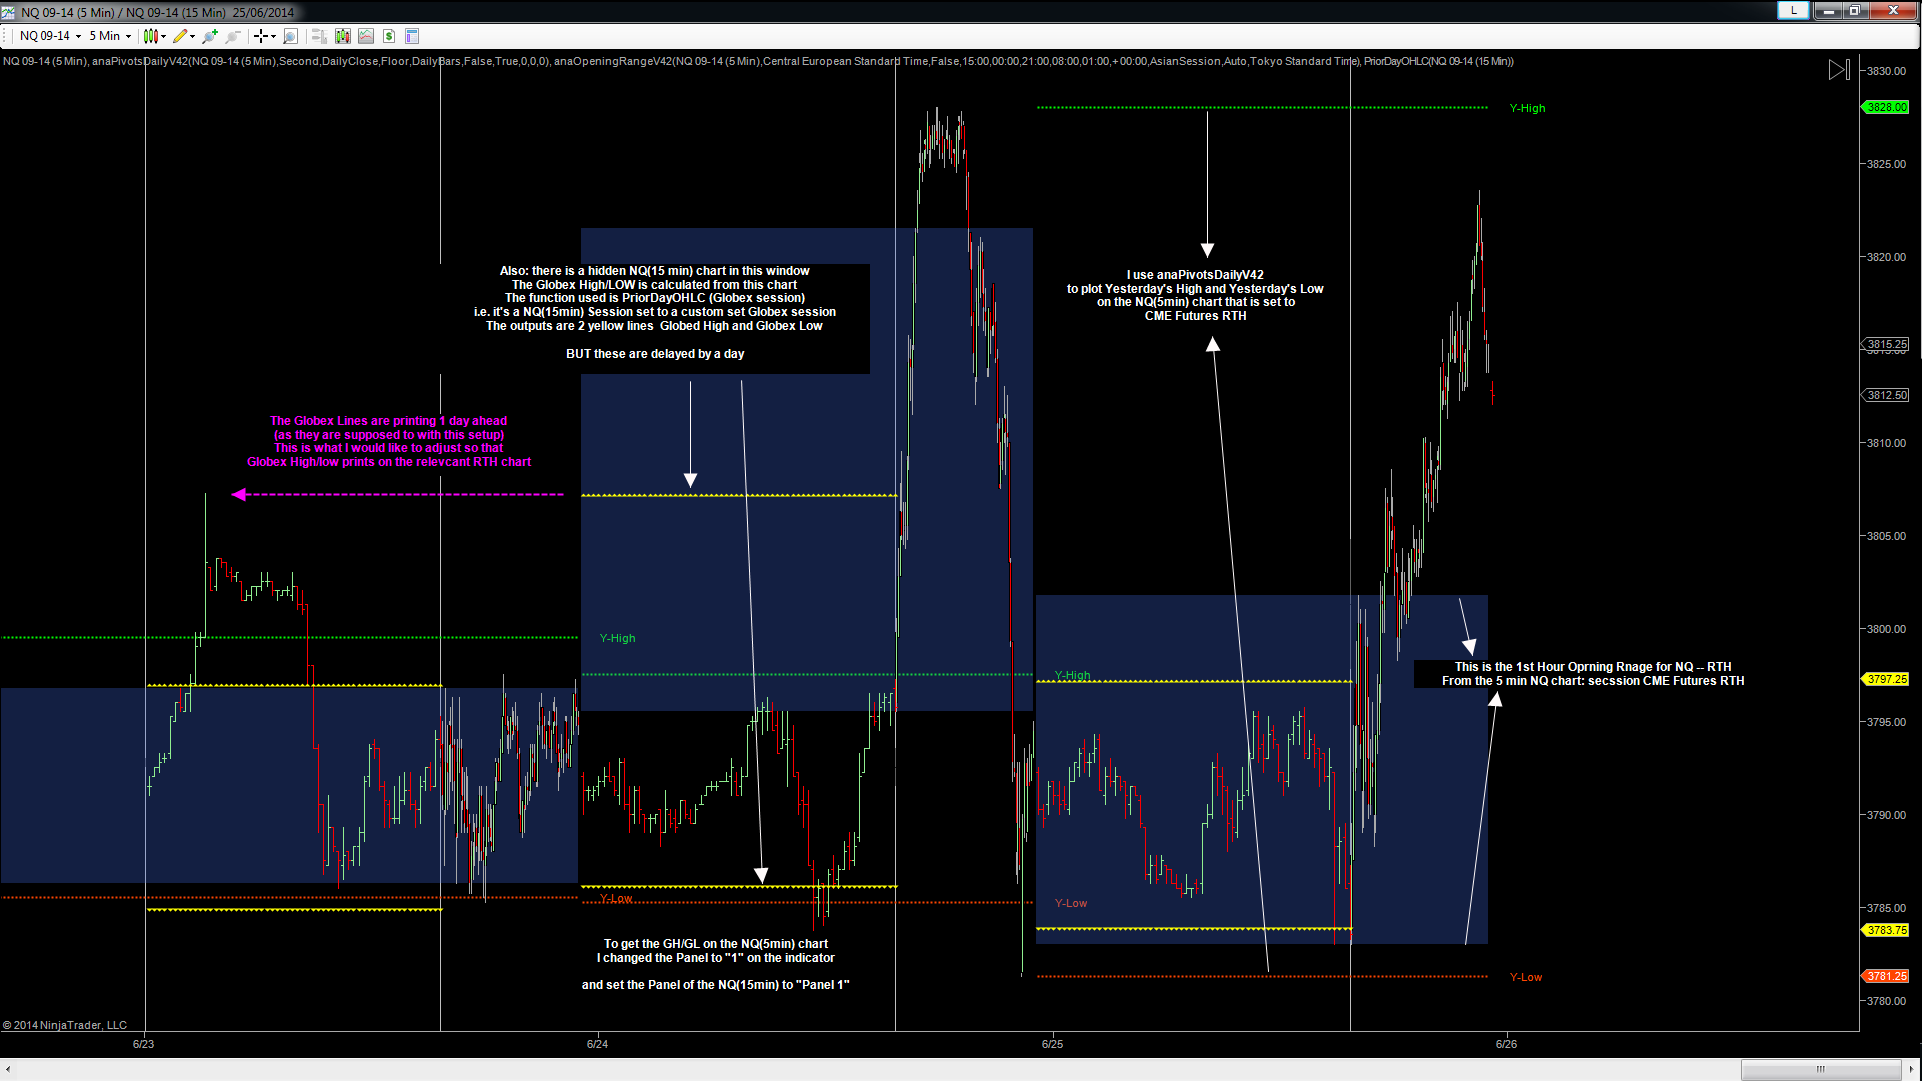Close the NinjaTrader chart window
The width and height of the screenshot is (1922, 1081).
coord(1893,10)
